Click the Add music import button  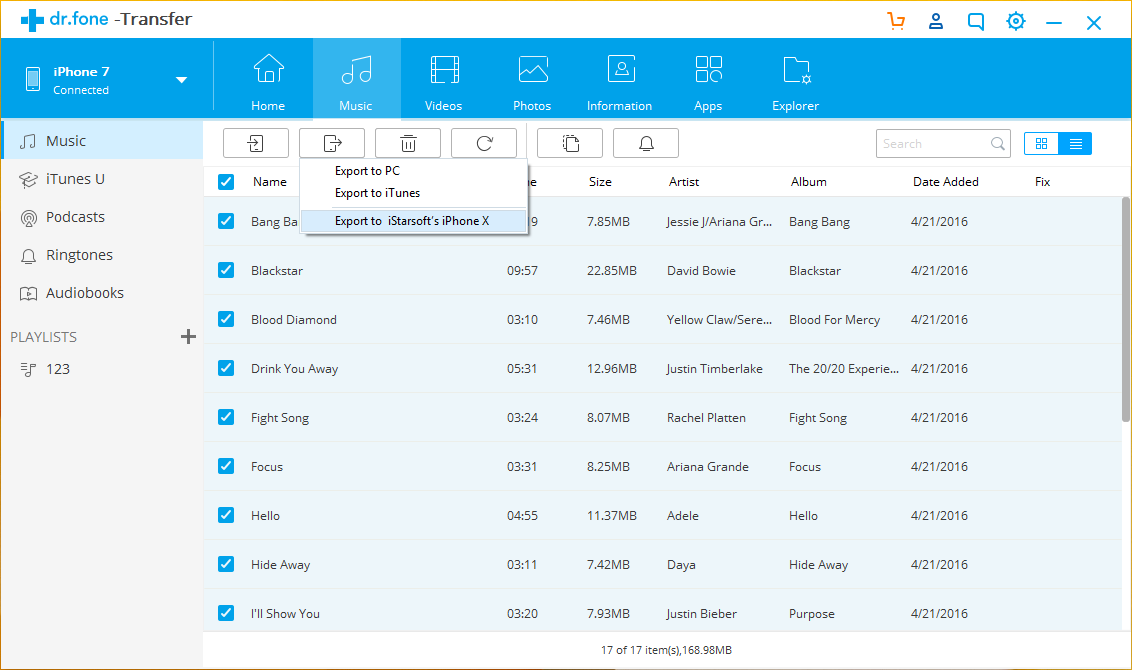[x=256, y=143]
